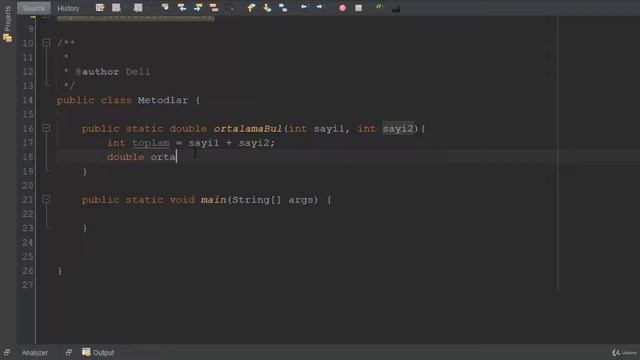Click closing brace on line 26
The height and width of the screenshot is (360, 640).
pyautogui.click(x=60, y=271)
